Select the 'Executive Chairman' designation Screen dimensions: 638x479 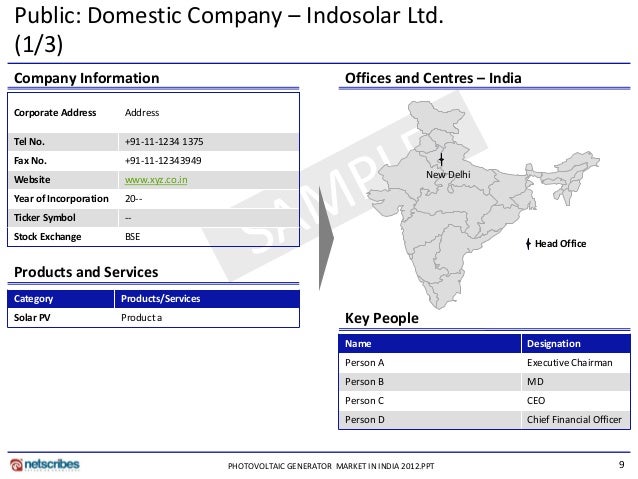[570, 363]
